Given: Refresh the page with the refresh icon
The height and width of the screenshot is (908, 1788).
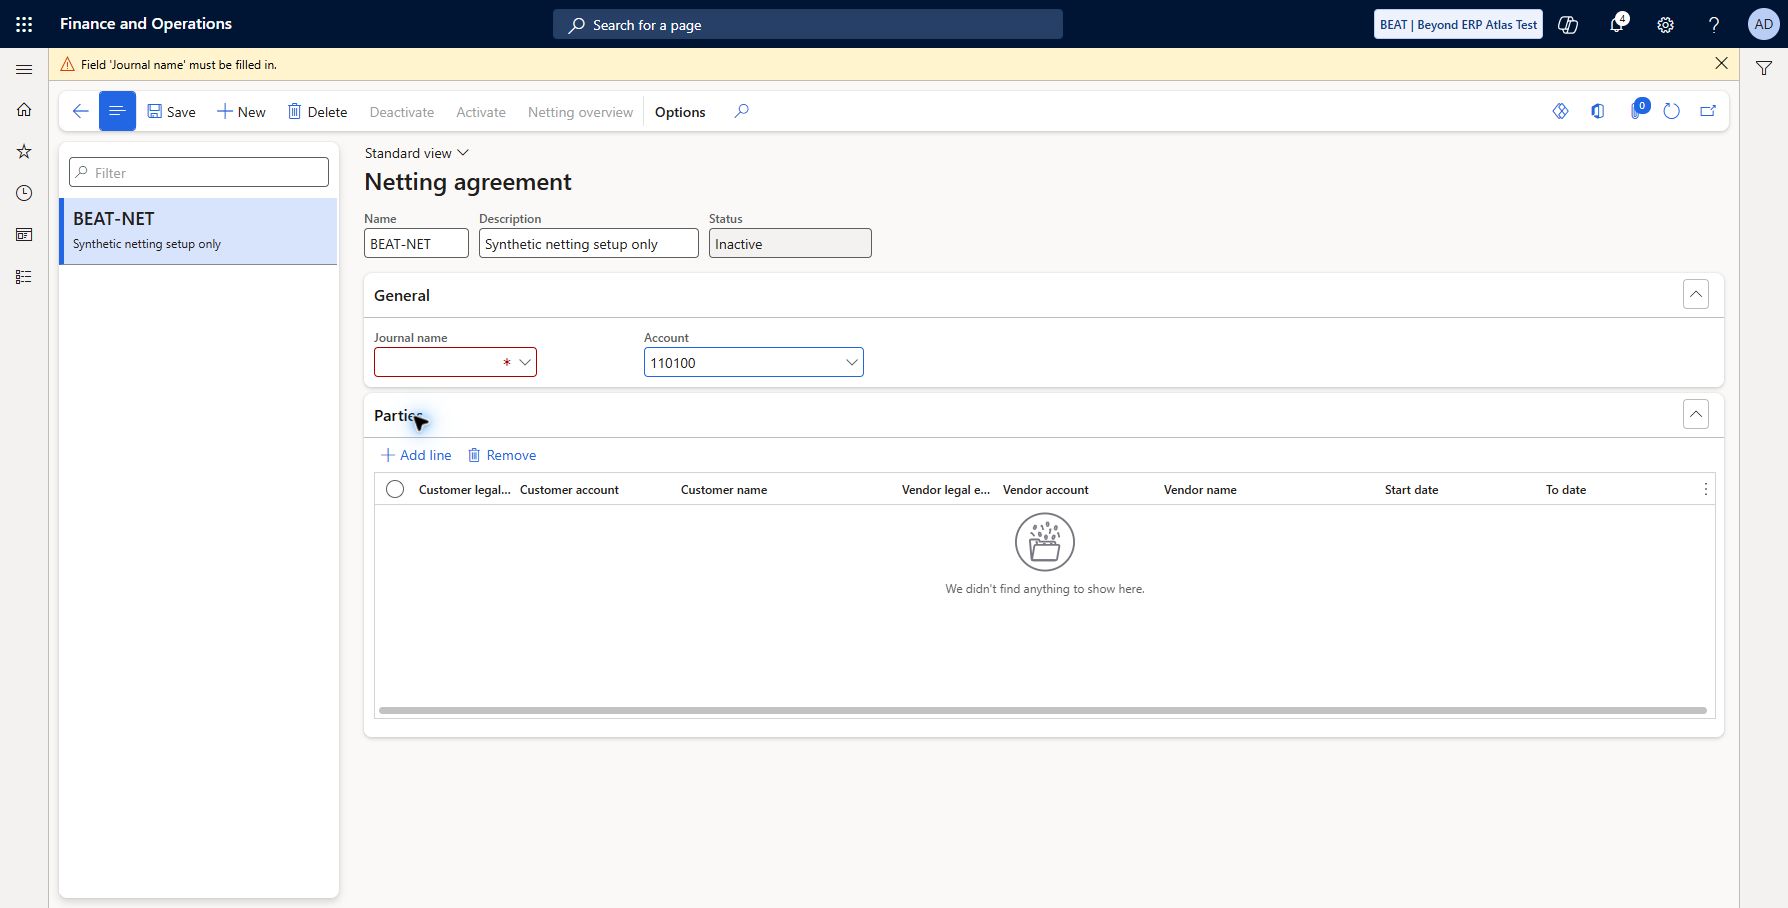Looking at the screenshot, I should click(1671, 111).
